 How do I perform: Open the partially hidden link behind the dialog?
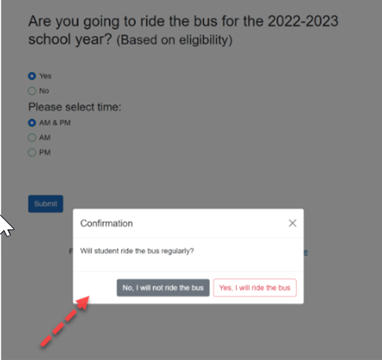305,252
